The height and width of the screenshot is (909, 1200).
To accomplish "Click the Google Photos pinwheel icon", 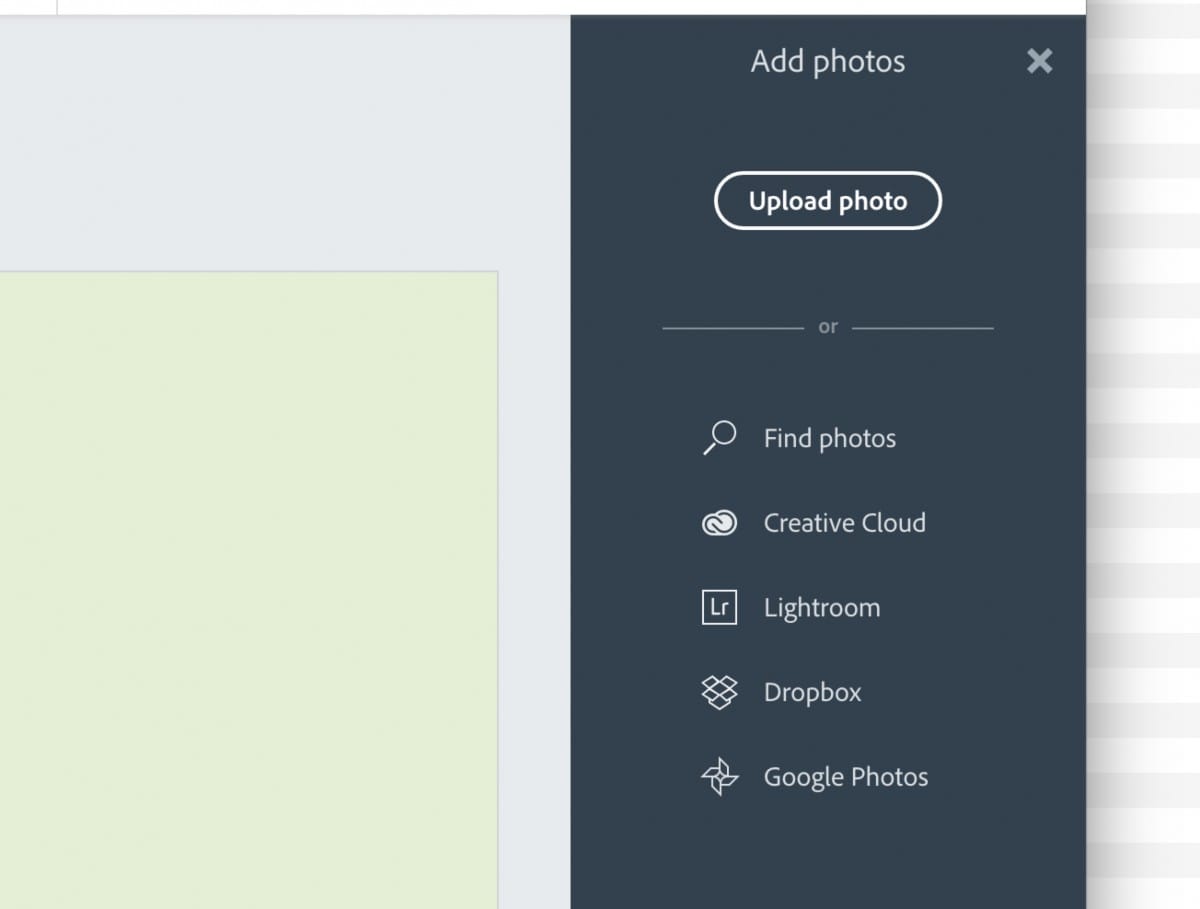I will [720, 777].
